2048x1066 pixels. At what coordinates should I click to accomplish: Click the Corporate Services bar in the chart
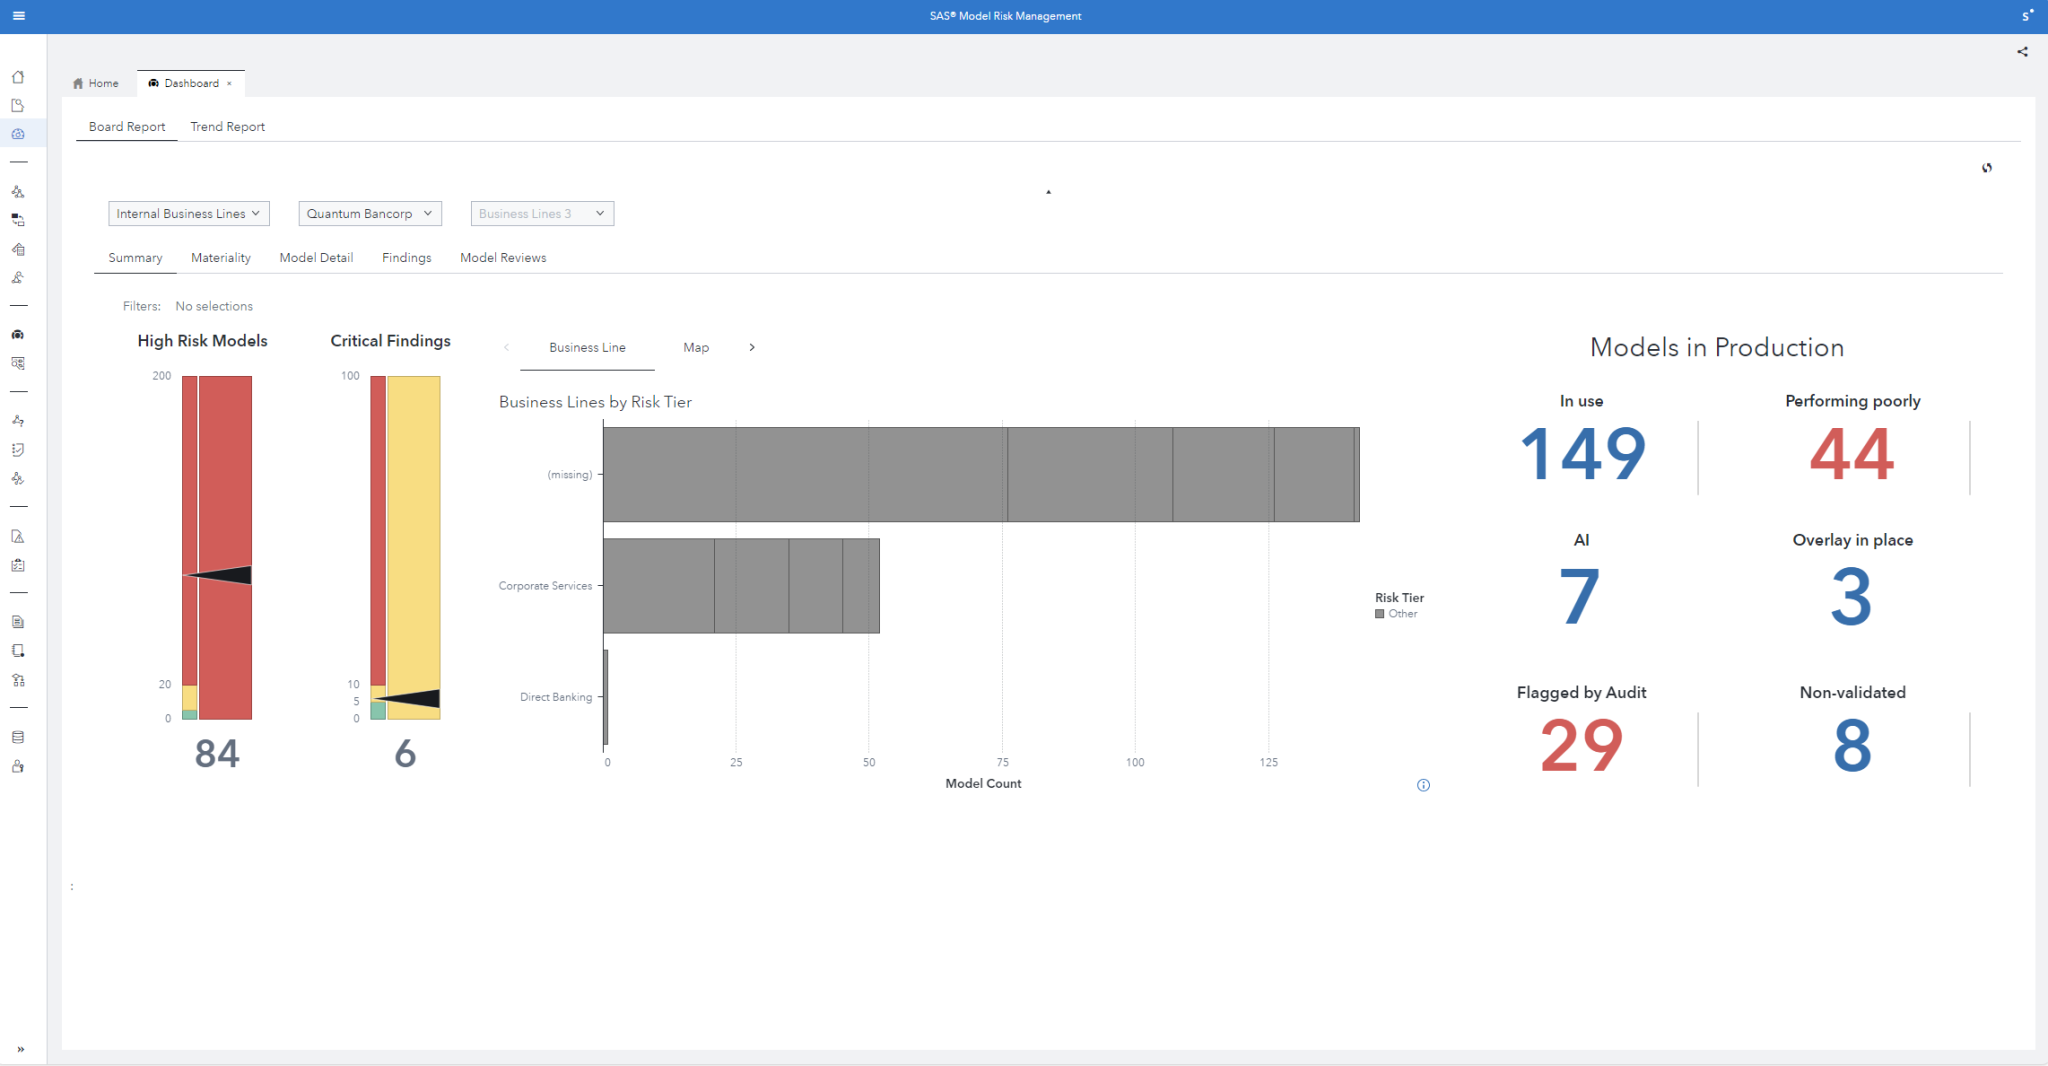coord(740,585)
